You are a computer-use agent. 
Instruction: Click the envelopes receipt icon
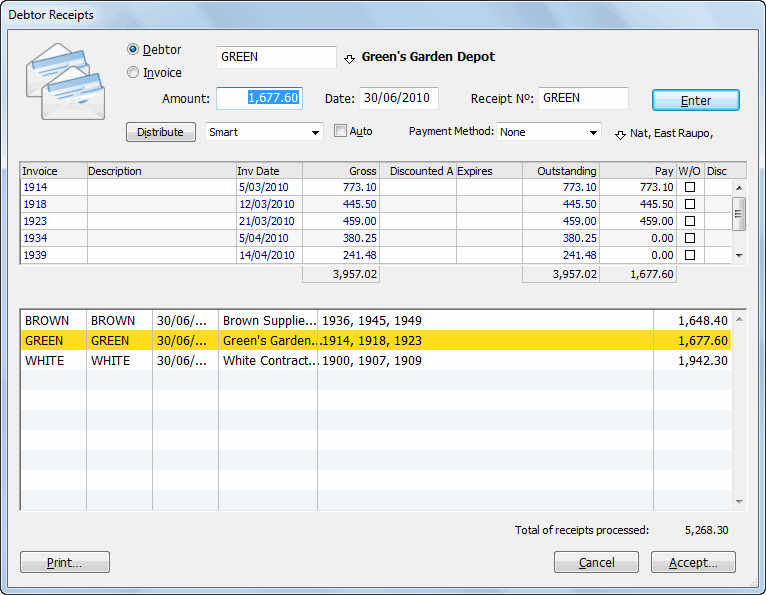pos(65,81)
